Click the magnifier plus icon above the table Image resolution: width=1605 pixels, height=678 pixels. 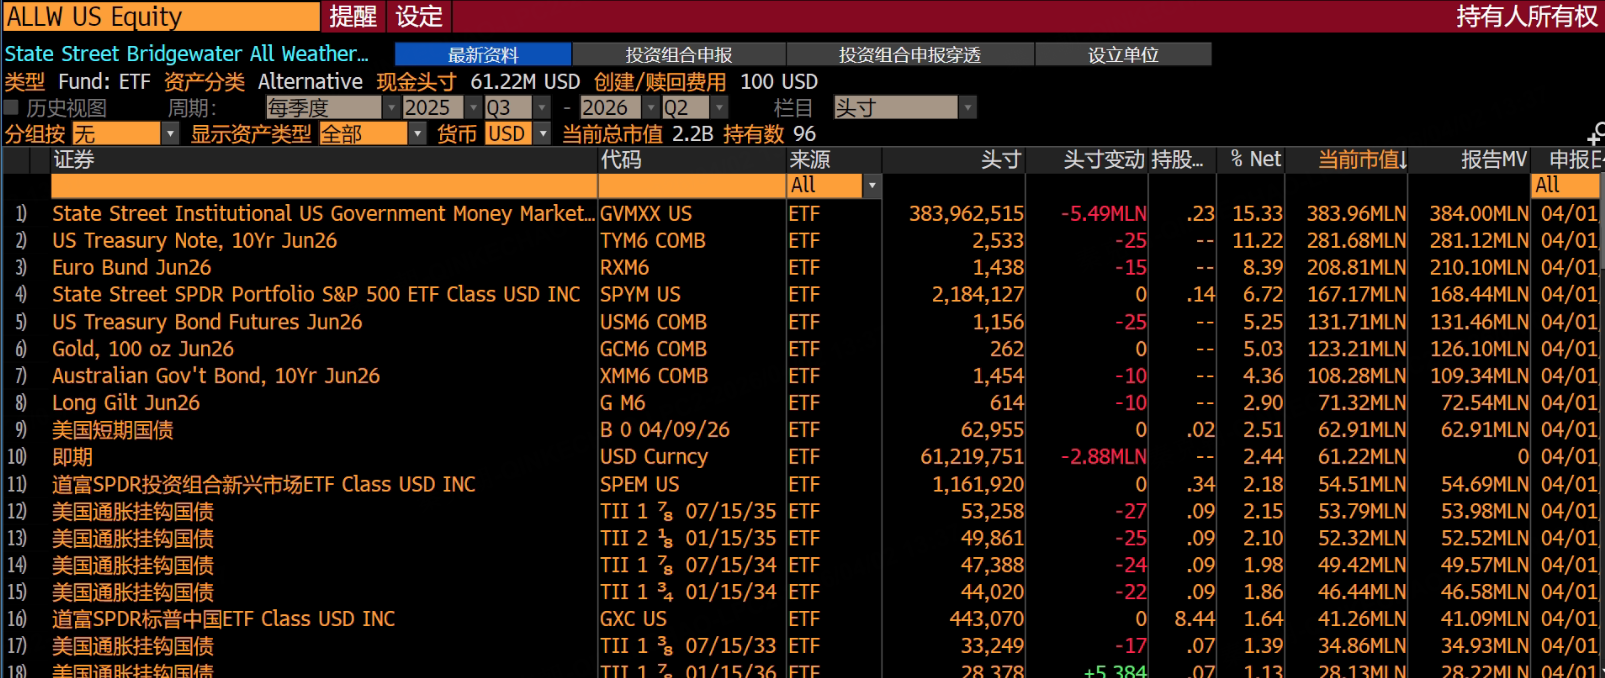pos(1596,134)
